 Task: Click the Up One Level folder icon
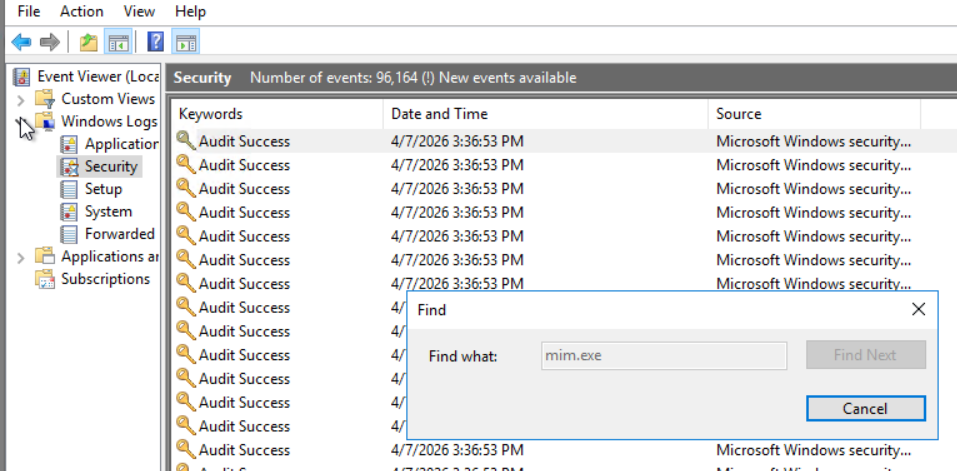pos(89,42)
